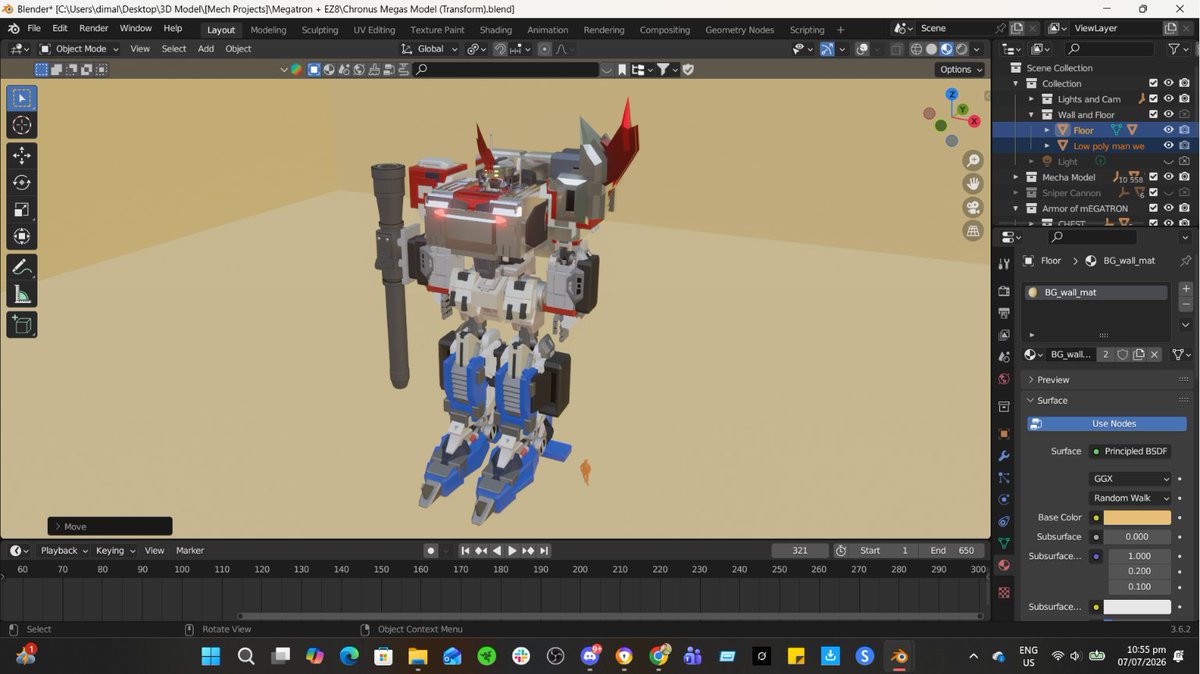Select the combined Transform tool

pyautogui.click(x=22, y=237)
